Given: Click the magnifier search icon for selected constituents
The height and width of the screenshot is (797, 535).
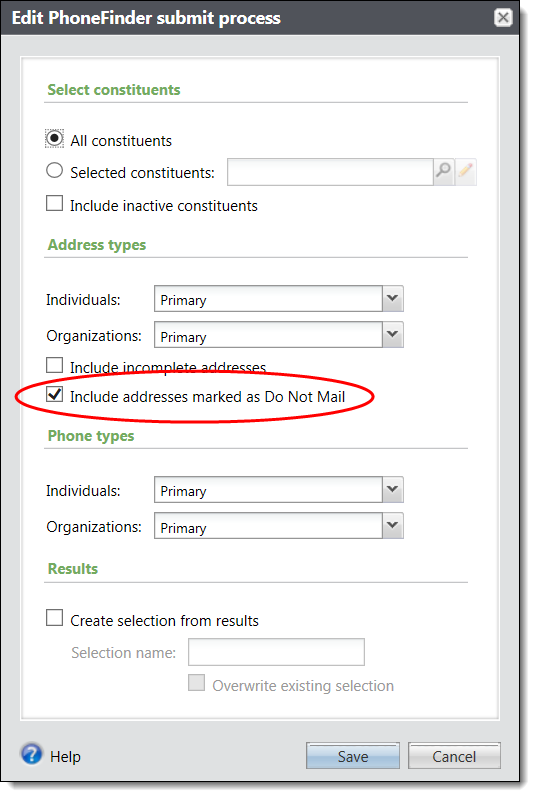Looking at the screenshot, I should click(x=443, y=172).
